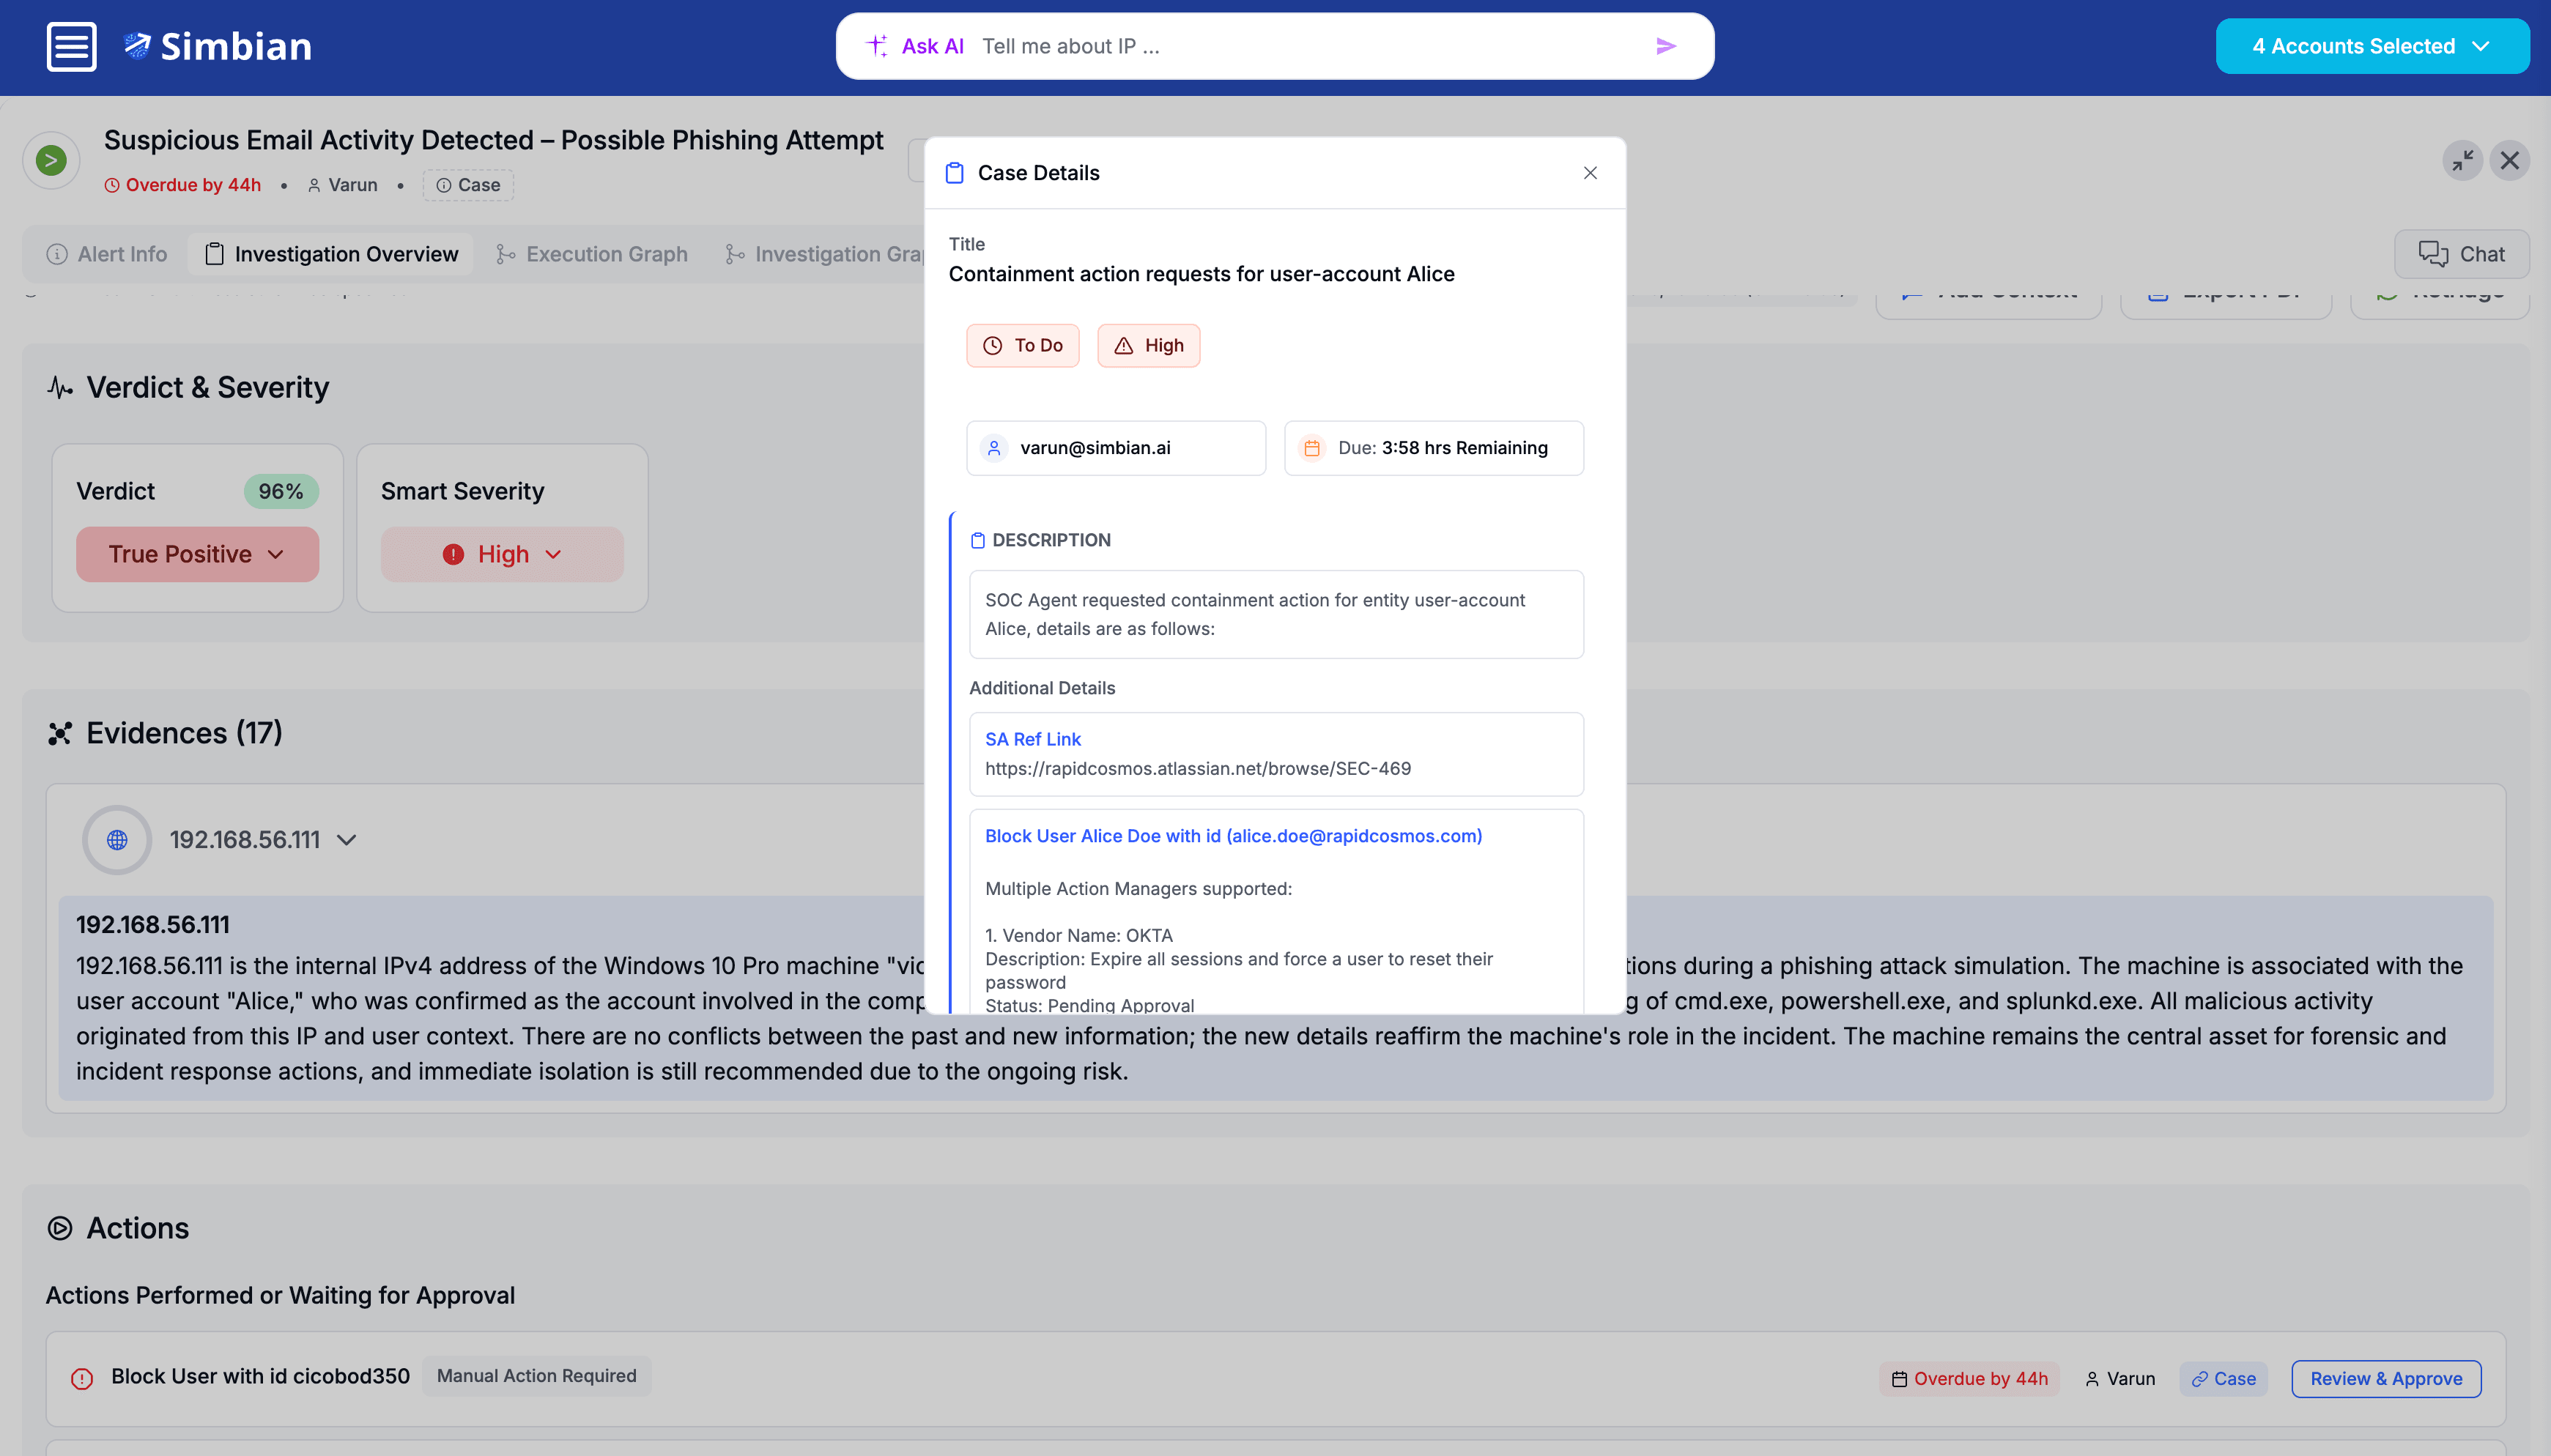Image resolution: width=2551 pixels, height=1456 pixels.
Task: Close the Case Details dialog
Action: (1590, 173)
